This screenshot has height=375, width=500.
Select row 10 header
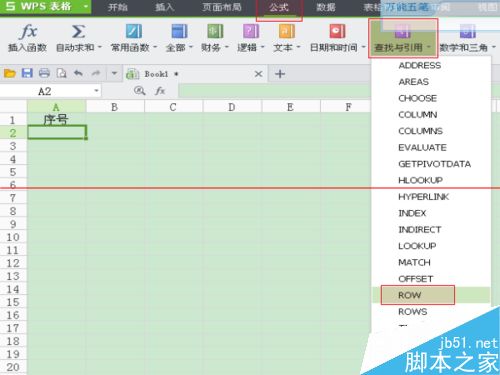tap(13, 237)
